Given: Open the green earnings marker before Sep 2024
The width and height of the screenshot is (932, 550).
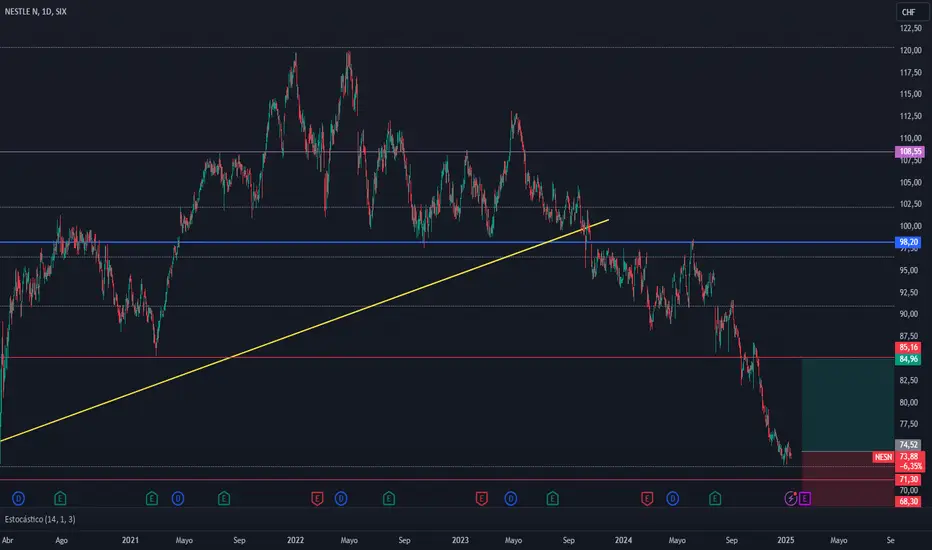Looking at the screenshot, I should coord(714,498).
